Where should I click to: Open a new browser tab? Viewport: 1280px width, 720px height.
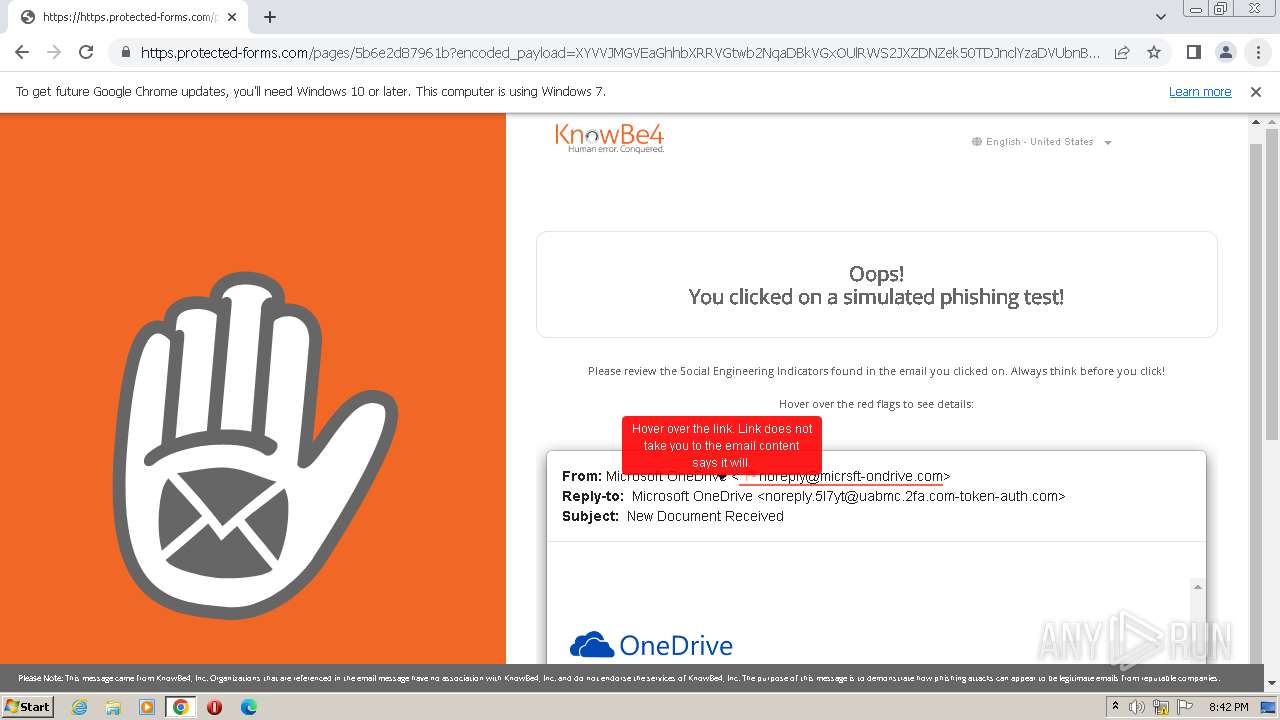270,17
